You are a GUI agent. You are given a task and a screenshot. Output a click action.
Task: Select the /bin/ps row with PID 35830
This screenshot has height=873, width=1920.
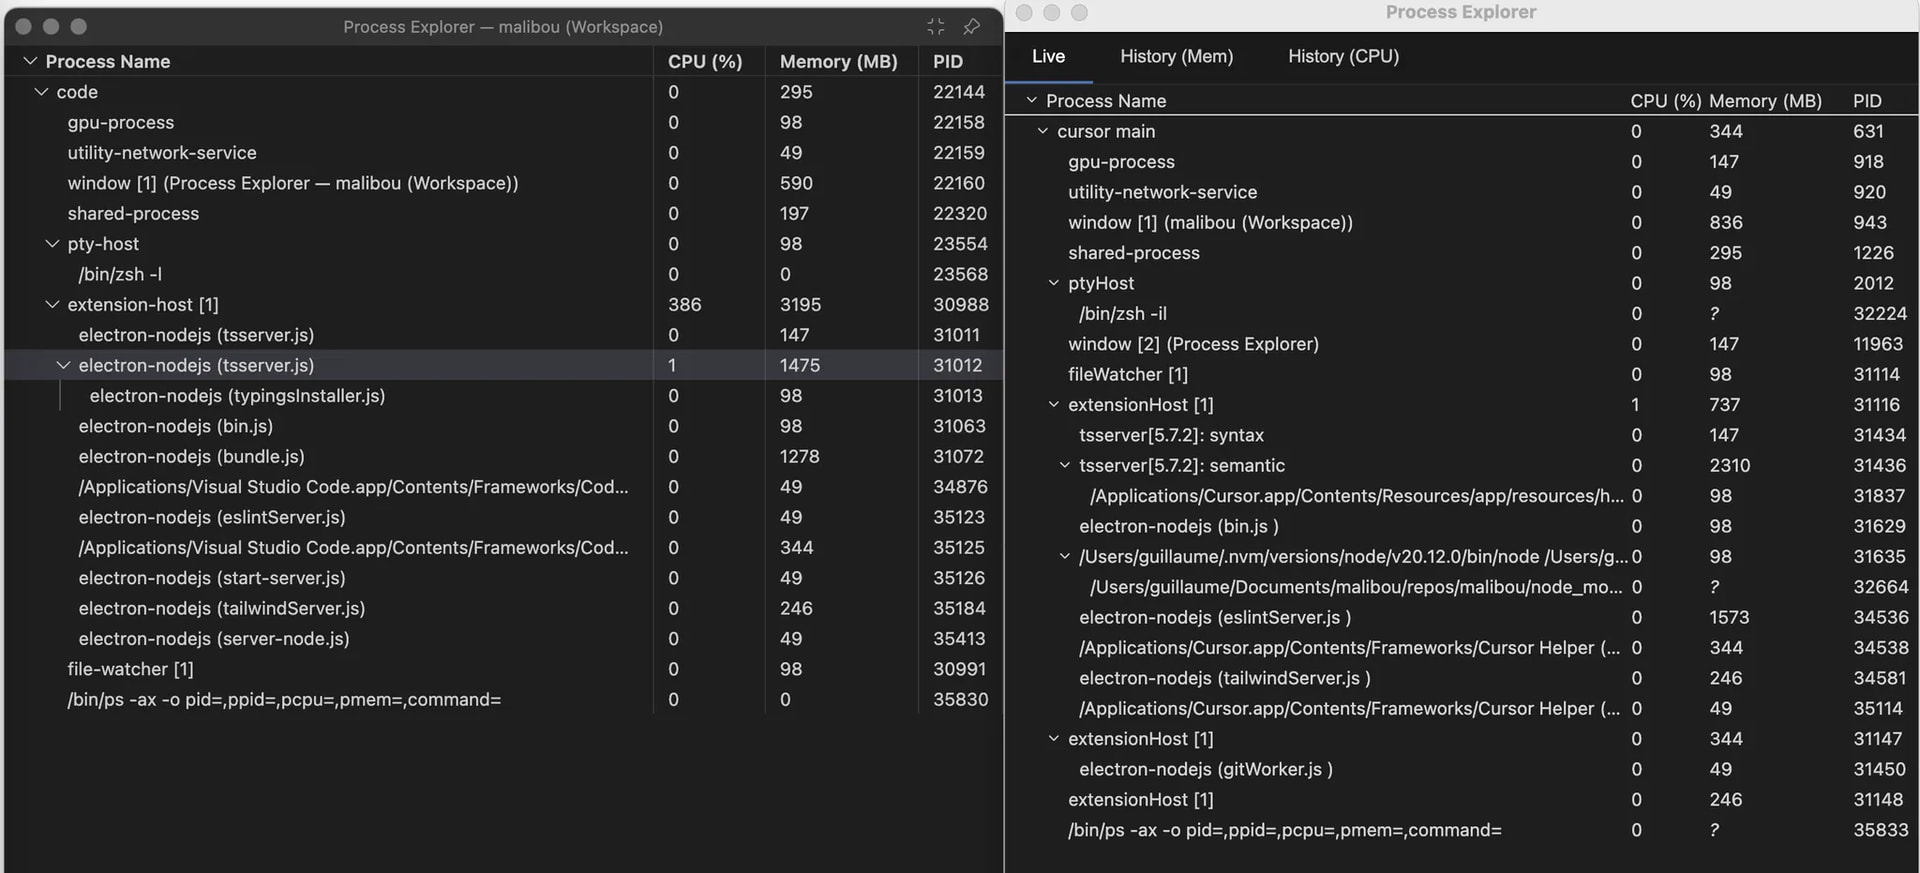(504, 700)
